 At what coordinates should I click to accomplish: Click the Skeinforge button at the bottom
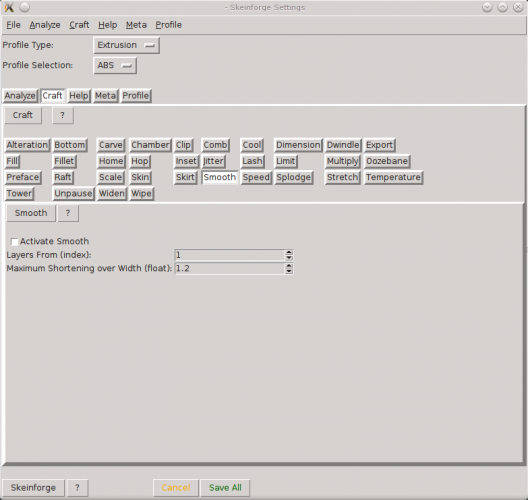33,488
